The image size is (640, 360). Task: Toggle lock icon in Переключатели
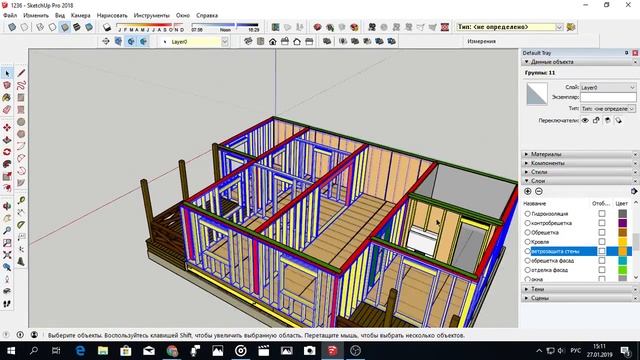point(596,120)
